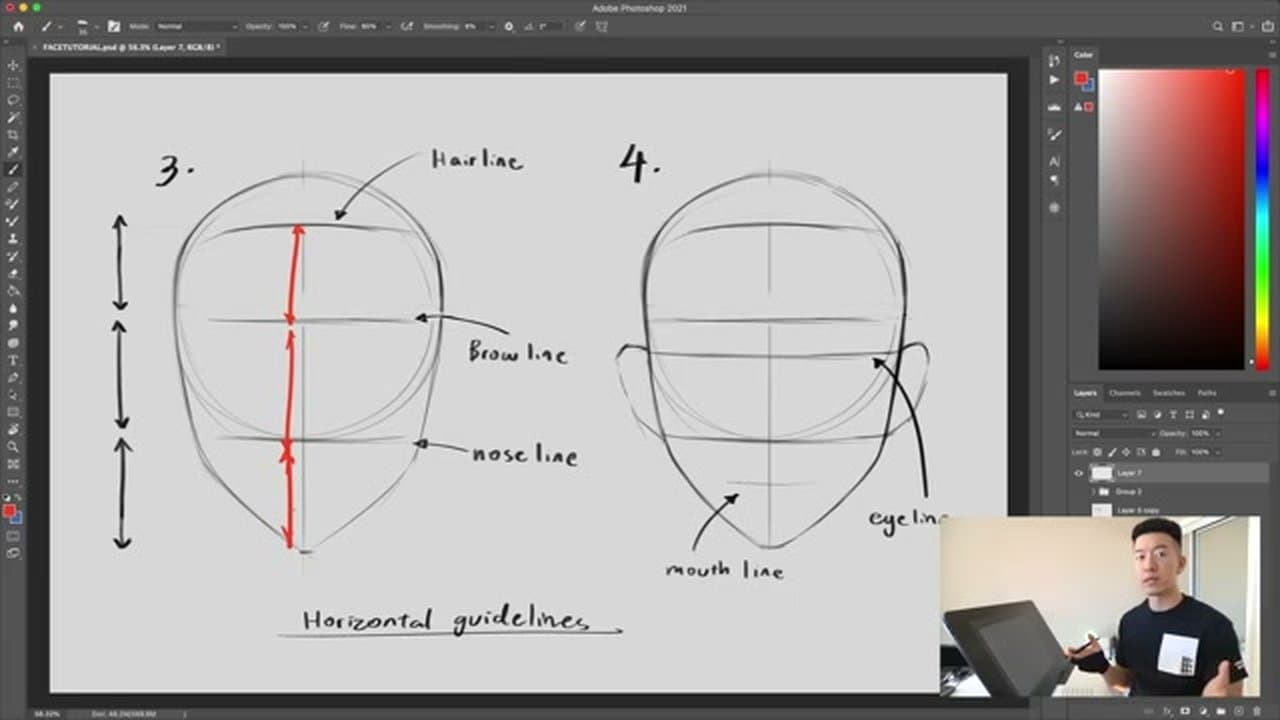Open the Smoothing value dropdown
The image size is (1280, 720).
492,25
